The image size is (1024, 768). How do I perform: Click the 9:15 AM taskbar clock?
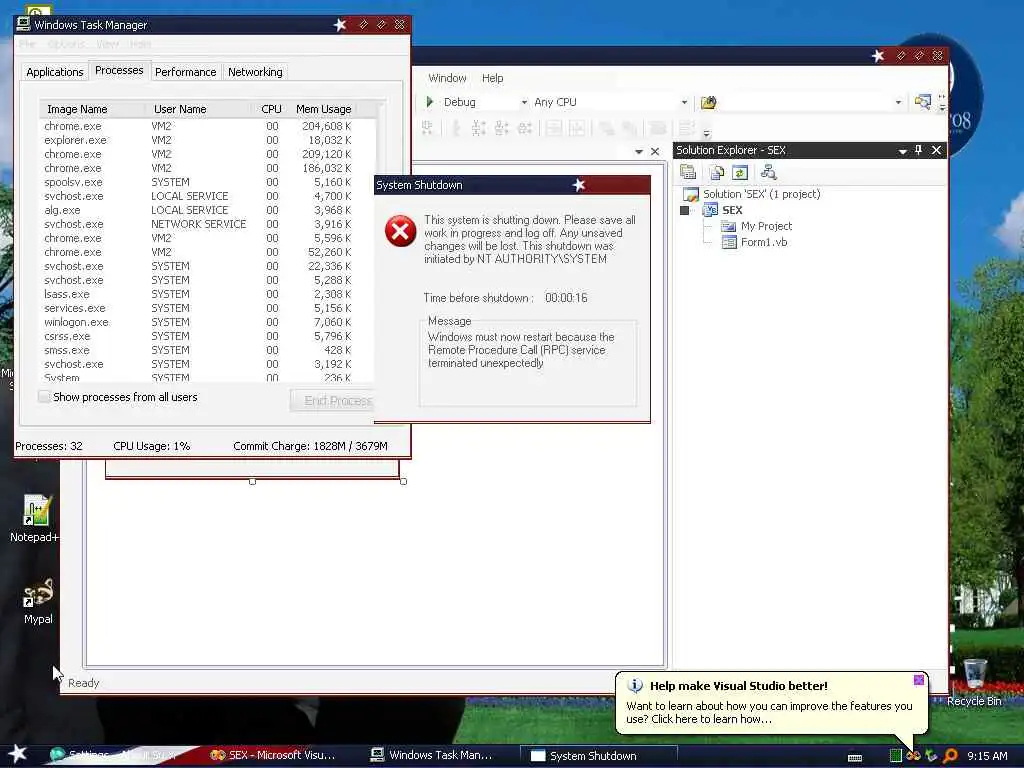pyautogui.click(x=987, y=756)
